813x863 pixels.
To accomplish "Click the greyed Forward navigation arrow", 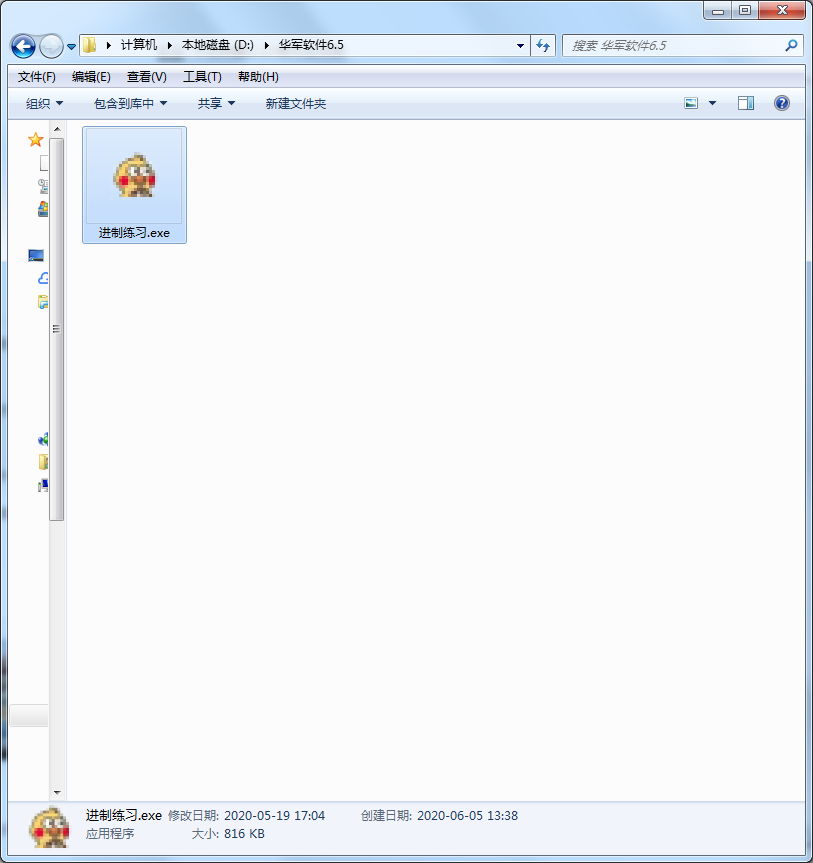I will pyautogui.click(x=52, y=46).
